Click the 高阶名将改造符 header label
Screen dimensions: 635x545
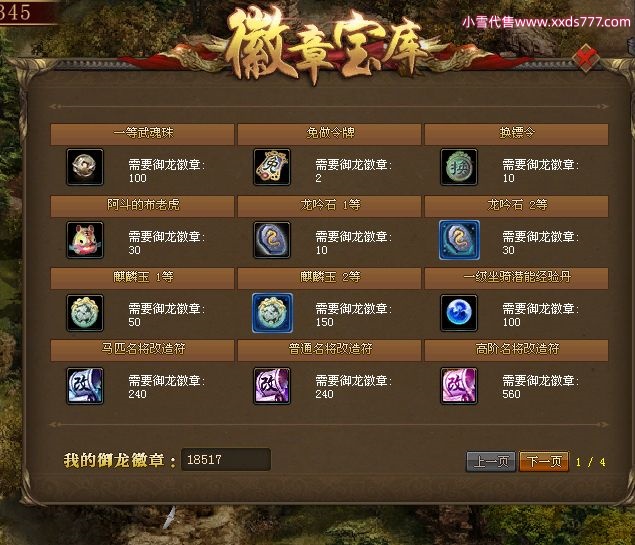(517, 349)
